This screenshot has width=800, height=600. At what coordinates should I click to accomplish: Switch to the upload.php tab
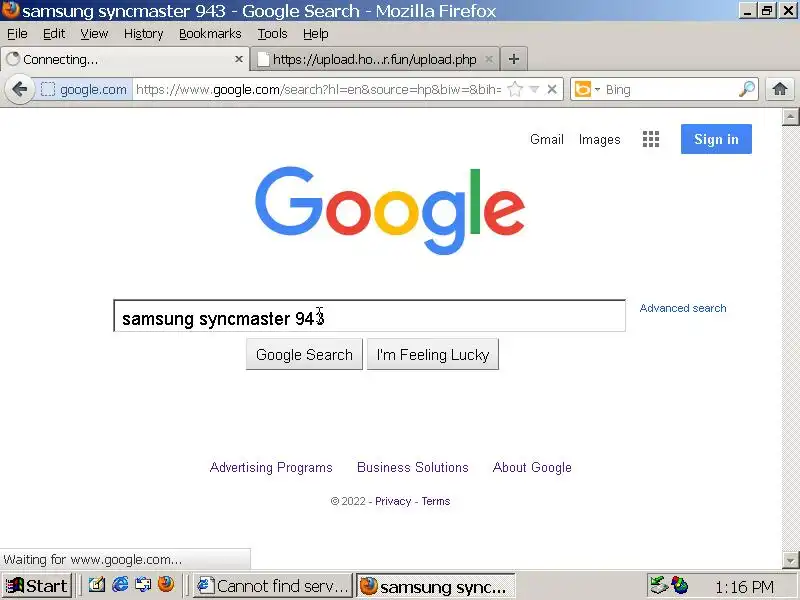(374, 59)
